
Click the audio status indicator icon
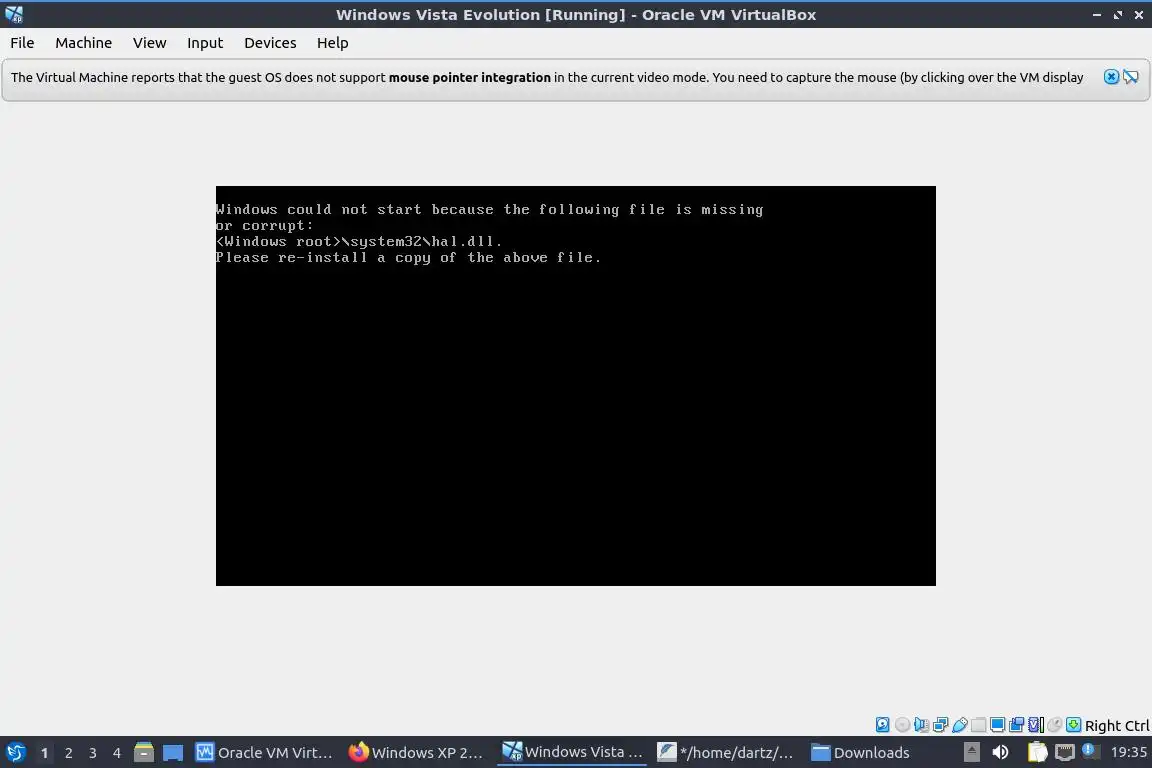tap(921, 725)
